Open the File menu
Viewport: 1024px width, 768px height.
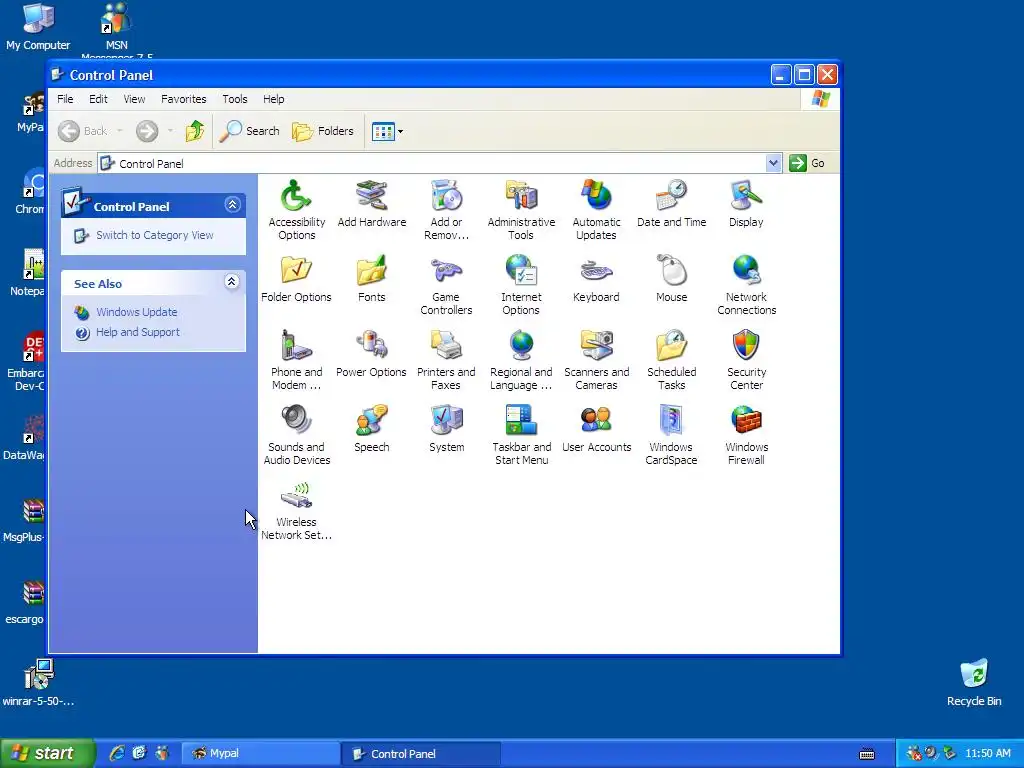point(65,99)
